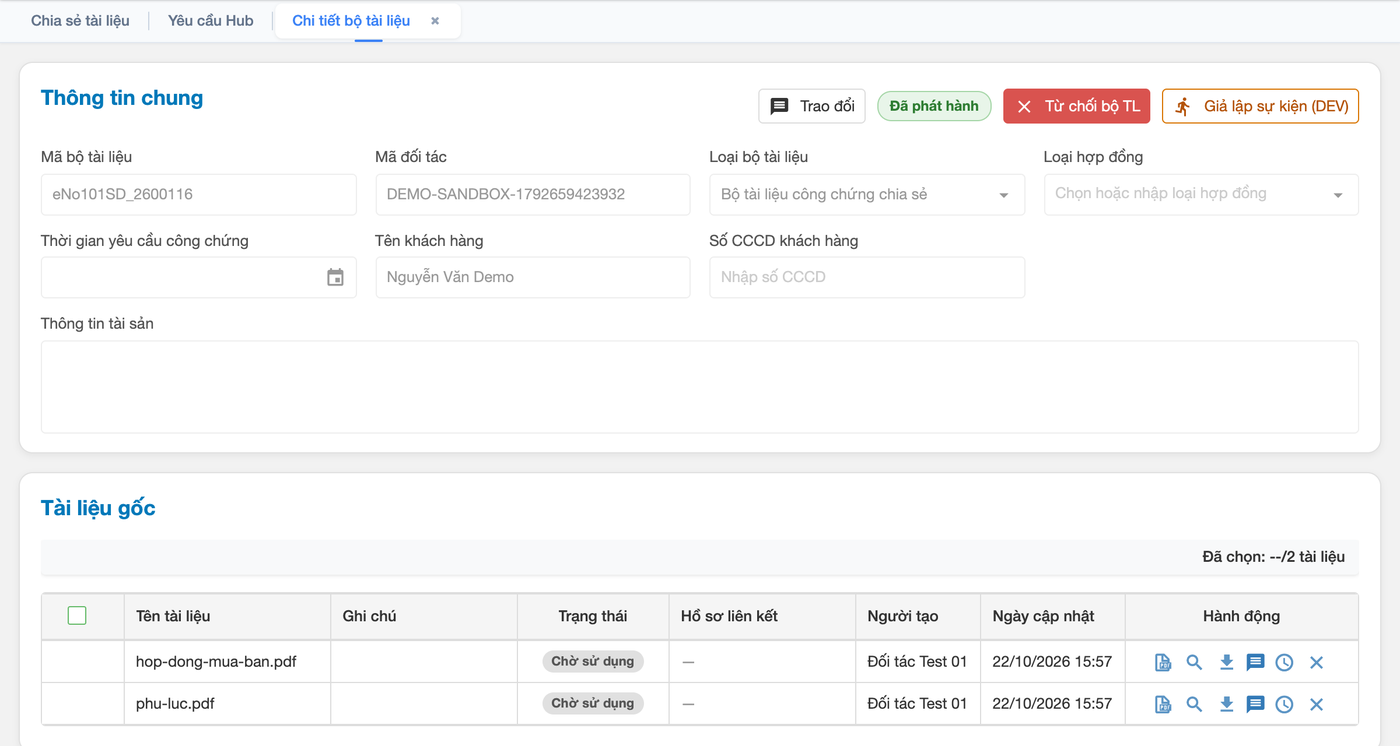Tick the select-all checkbox in table header

(x=77, y=616)
